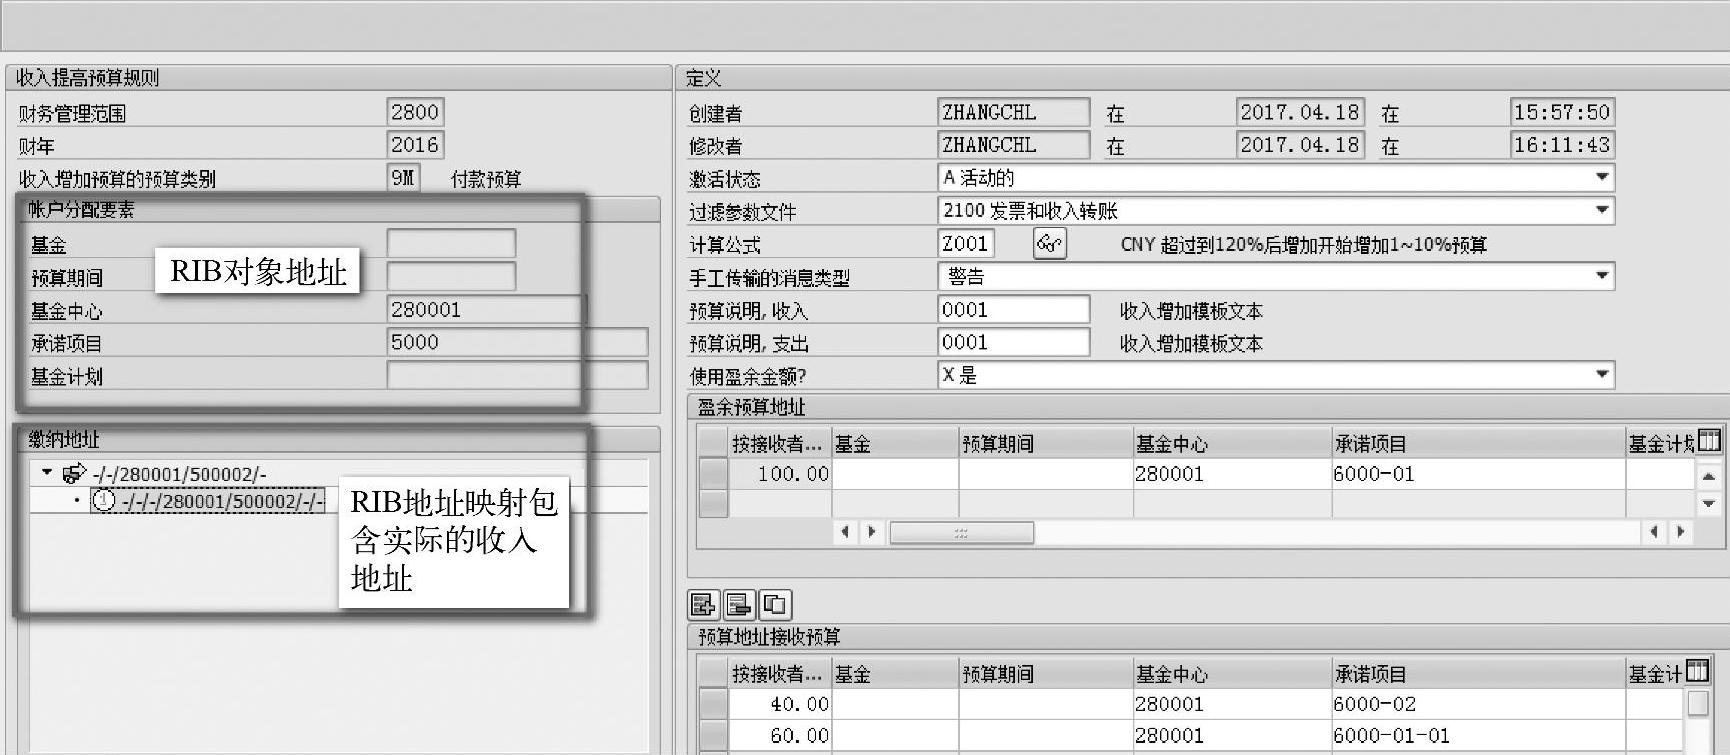
Task: Open column settings icon of 盈余预算地址 table
Action: coord(1709,441)
